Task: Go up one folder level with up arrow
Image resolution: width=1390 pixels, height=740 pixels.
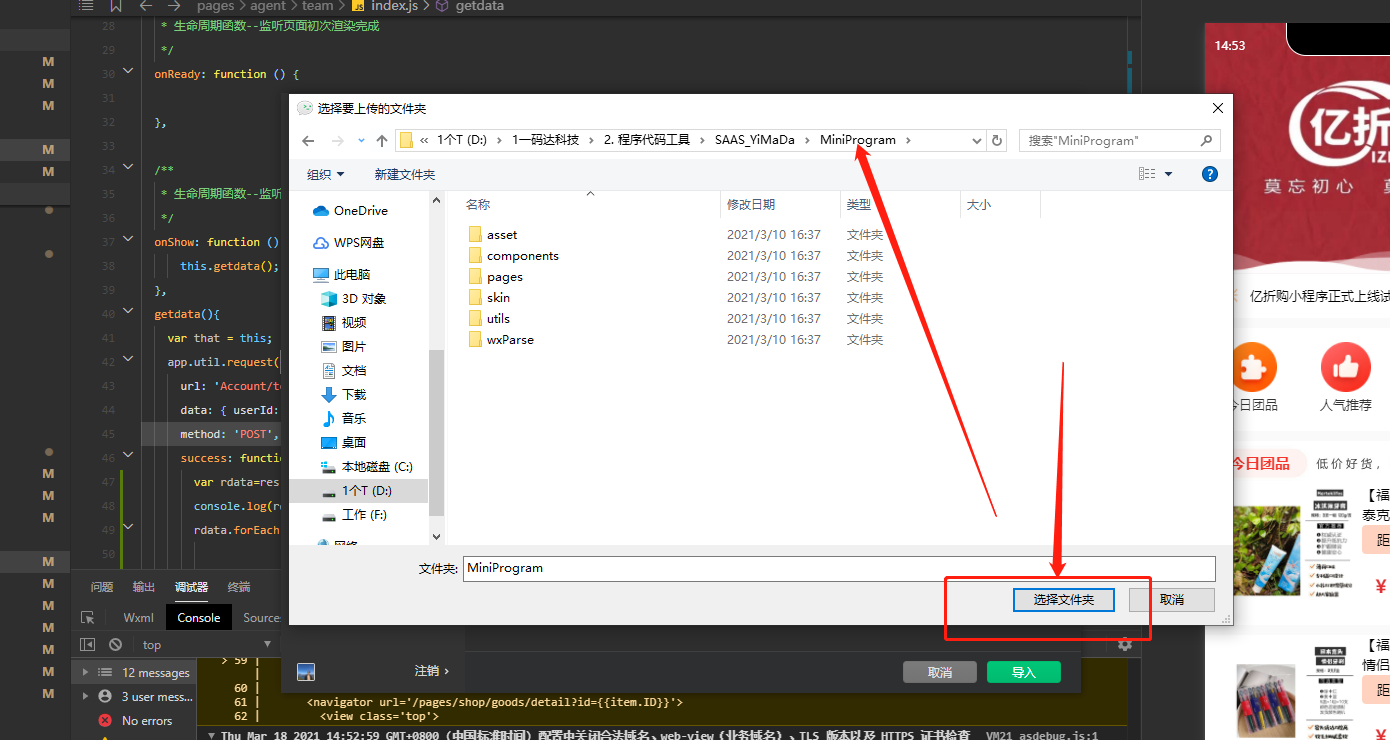Action: (x=382, y=141)
